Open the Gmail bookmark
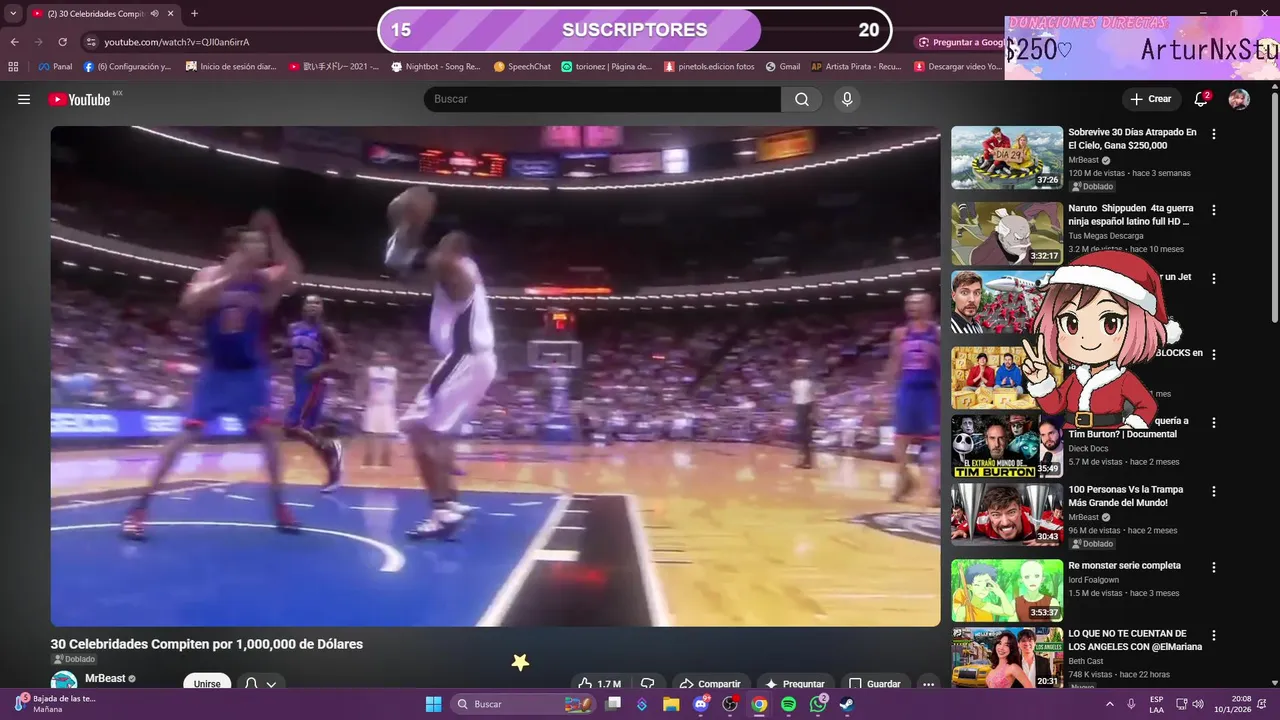This screenshot has height=720, width=1280. coord(783,67)
